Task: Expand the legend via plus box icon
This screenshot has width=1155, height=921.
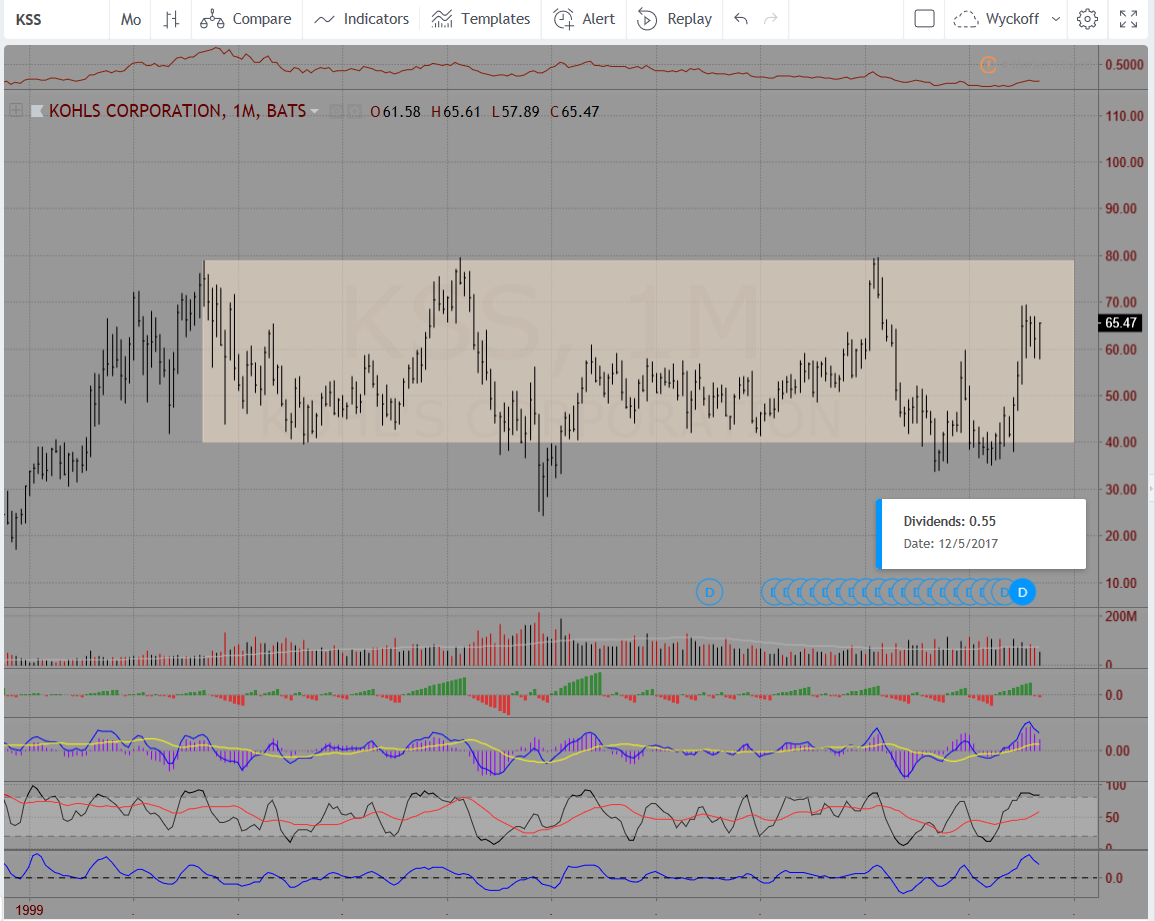Action: [x=16, y=111]
